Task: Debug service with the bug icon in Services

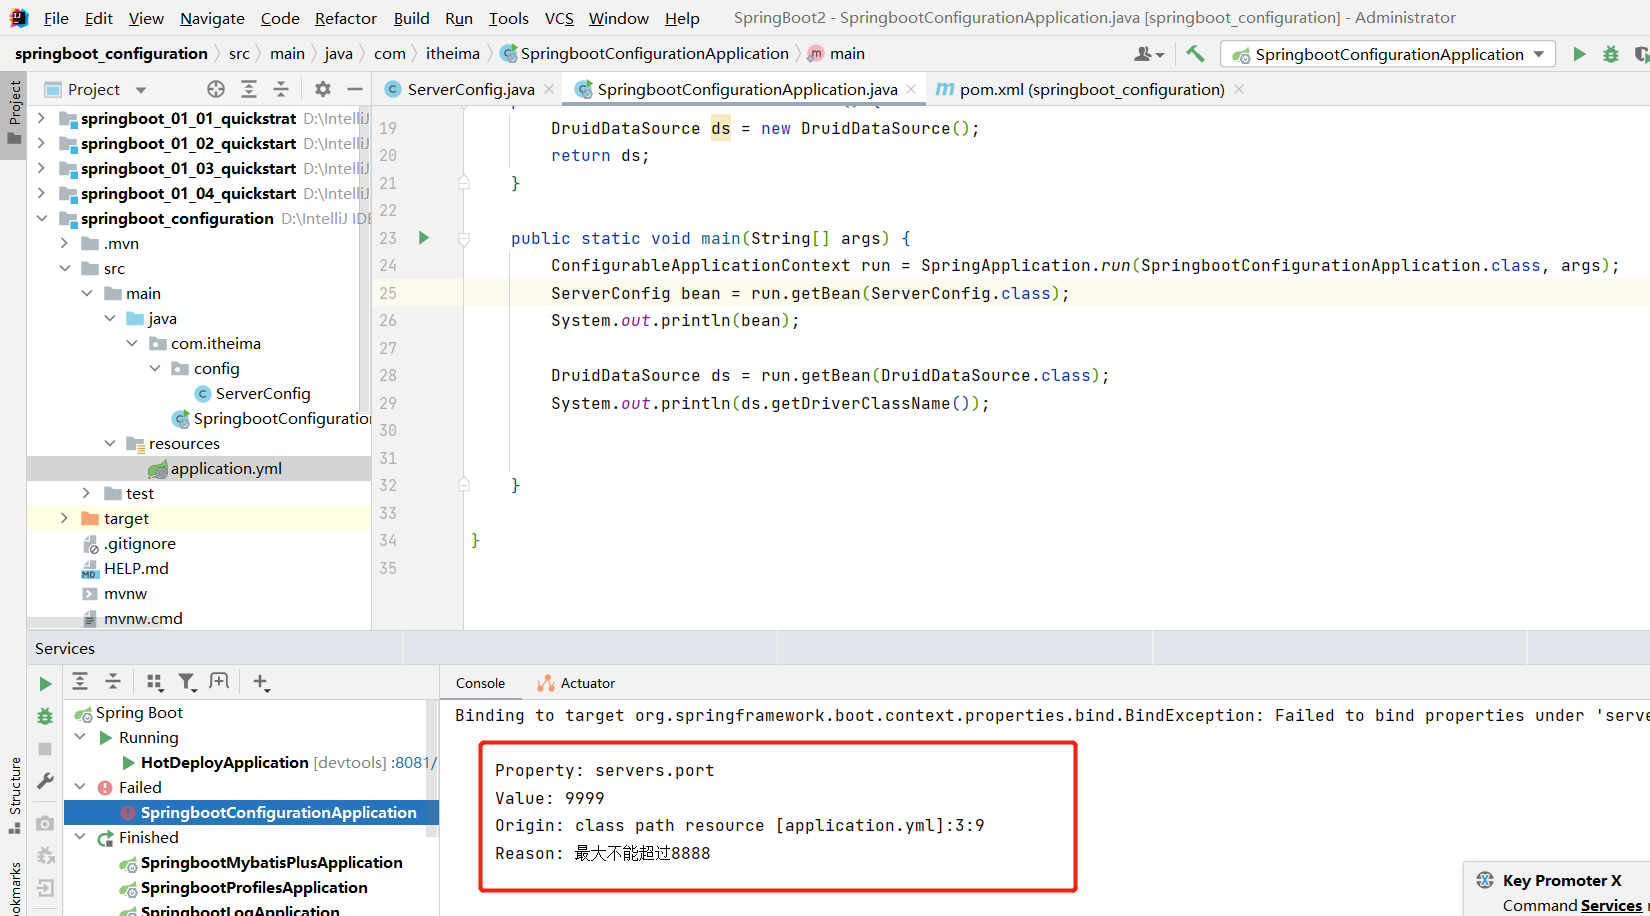Action: point(45,716)
